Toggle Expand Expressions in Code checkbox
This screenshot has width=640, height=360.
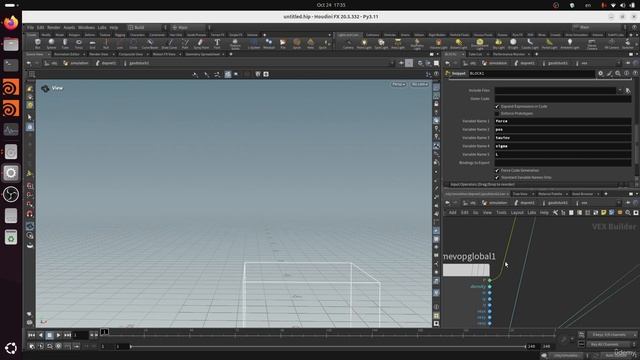(497, 107)
